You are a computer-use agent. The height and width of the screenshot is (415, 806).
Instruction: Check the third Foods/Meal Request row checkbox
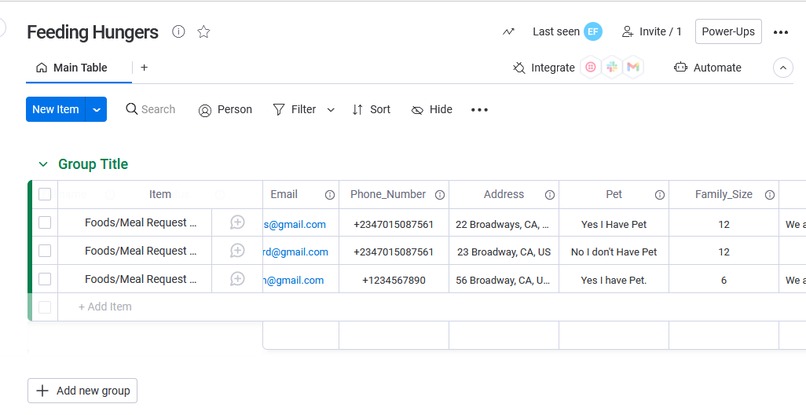point(45,279)
